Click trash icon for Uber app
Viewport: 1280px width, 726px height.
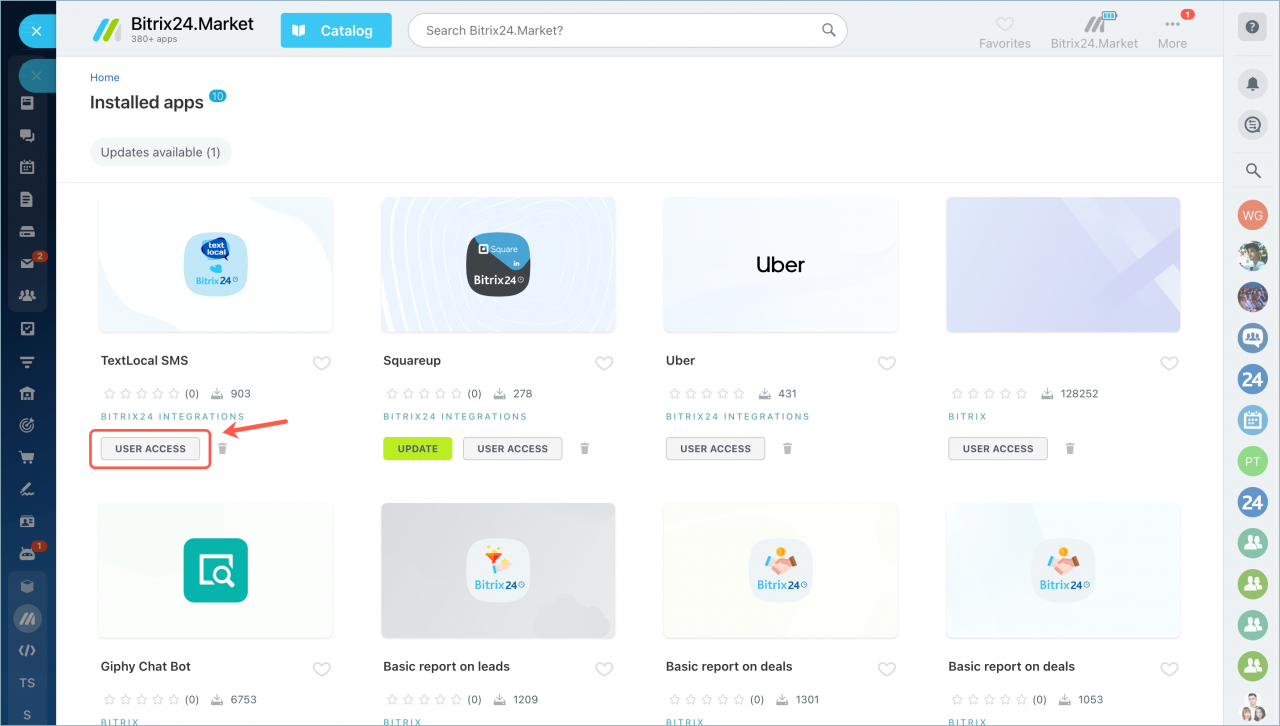[x=787, y=449]
